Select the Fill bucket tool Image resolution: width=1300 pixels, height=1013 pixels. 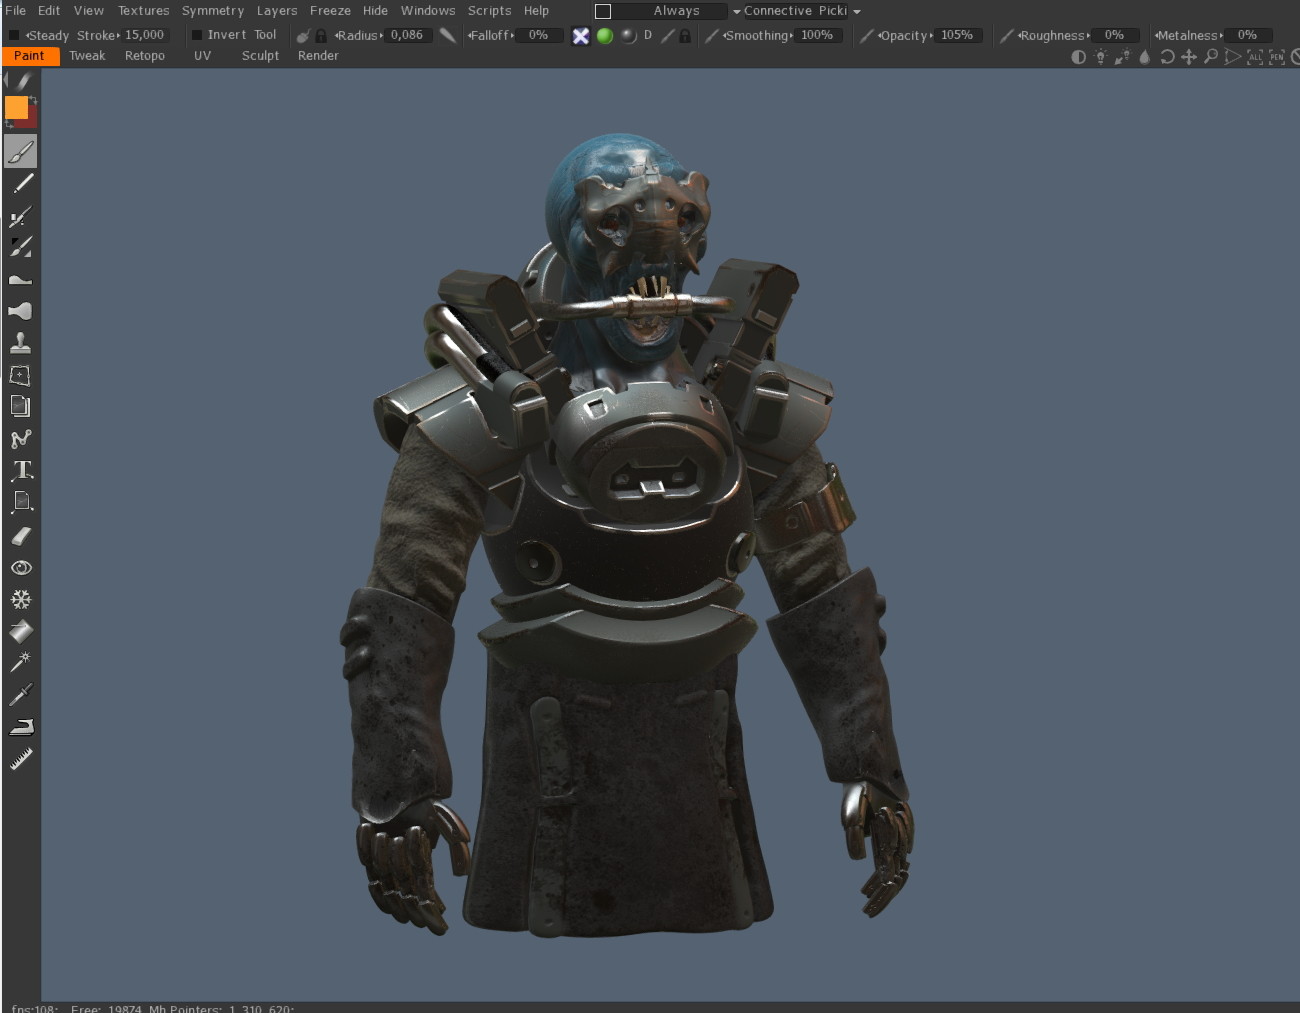[21, 631]
